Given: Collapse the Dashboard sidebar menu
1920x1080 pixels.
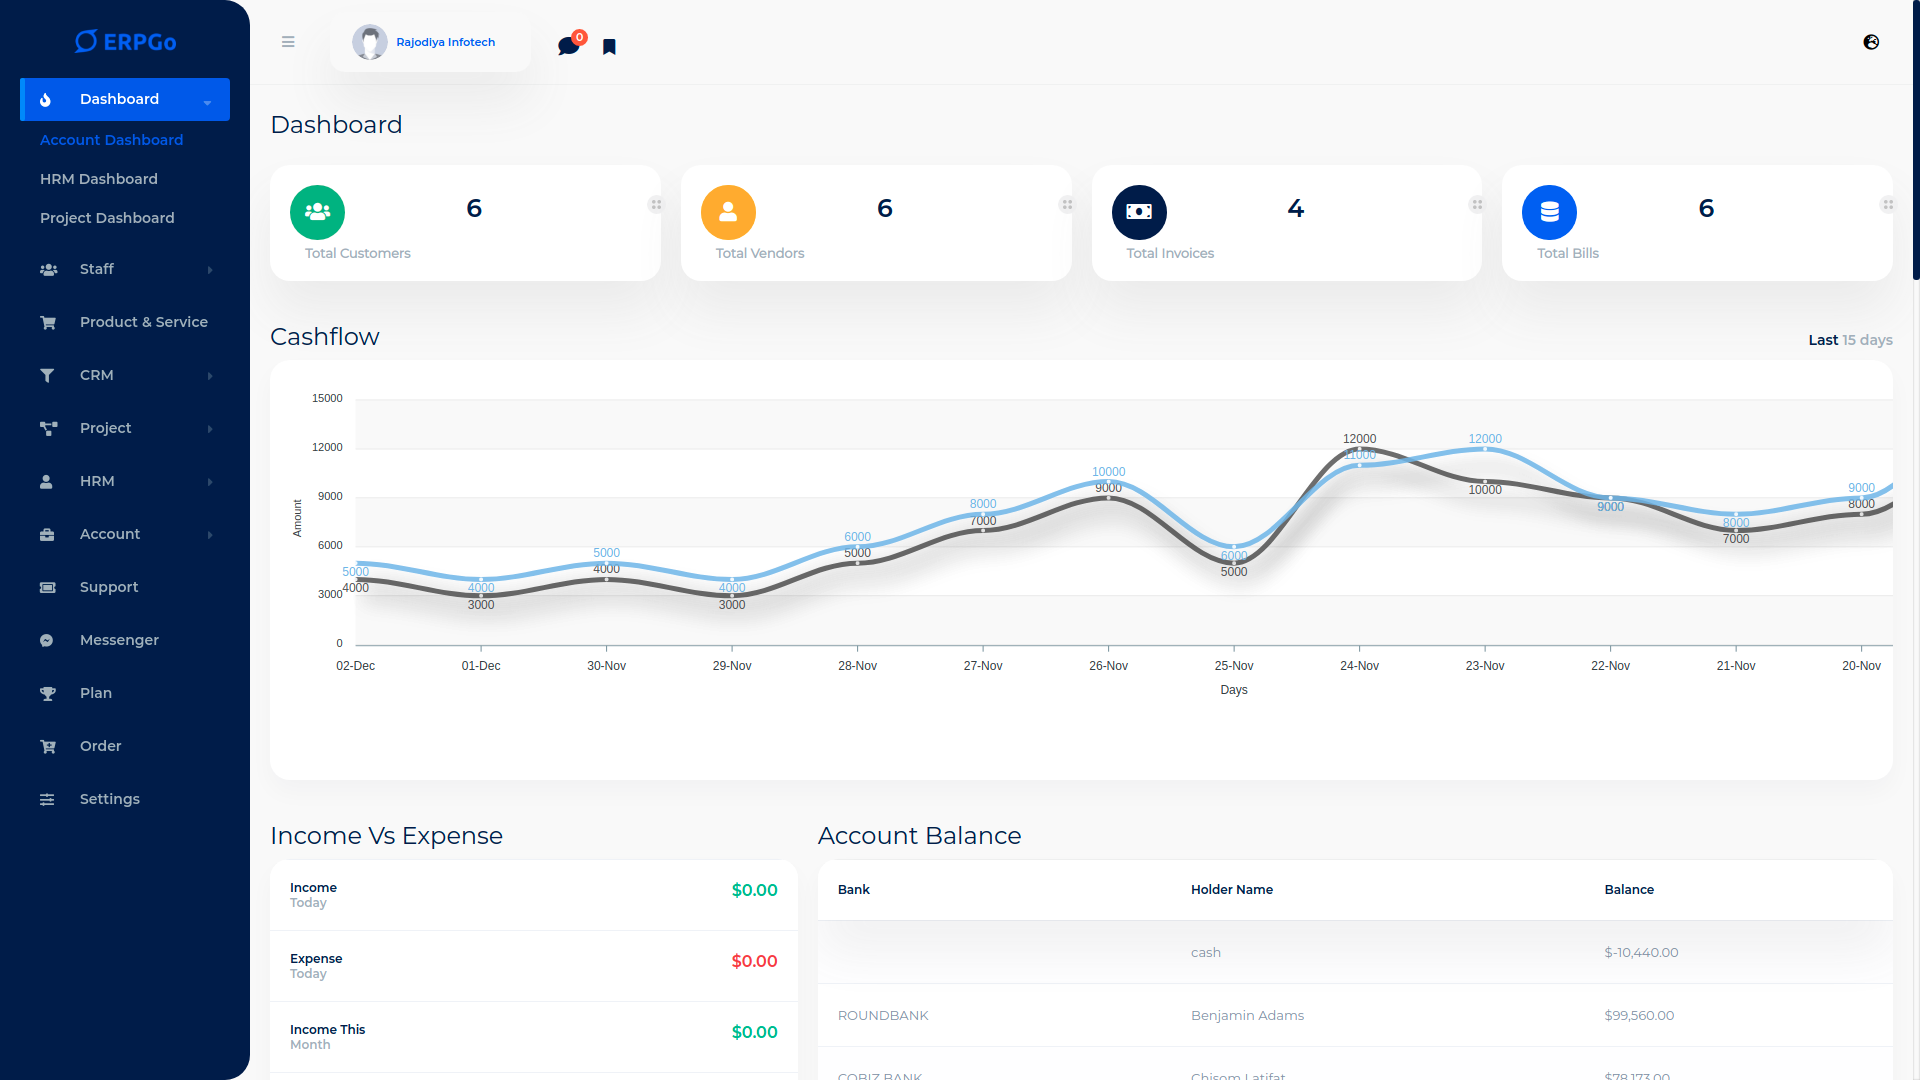Looking at the screenshot, I should pyautogui.click(x=125, y=99).
